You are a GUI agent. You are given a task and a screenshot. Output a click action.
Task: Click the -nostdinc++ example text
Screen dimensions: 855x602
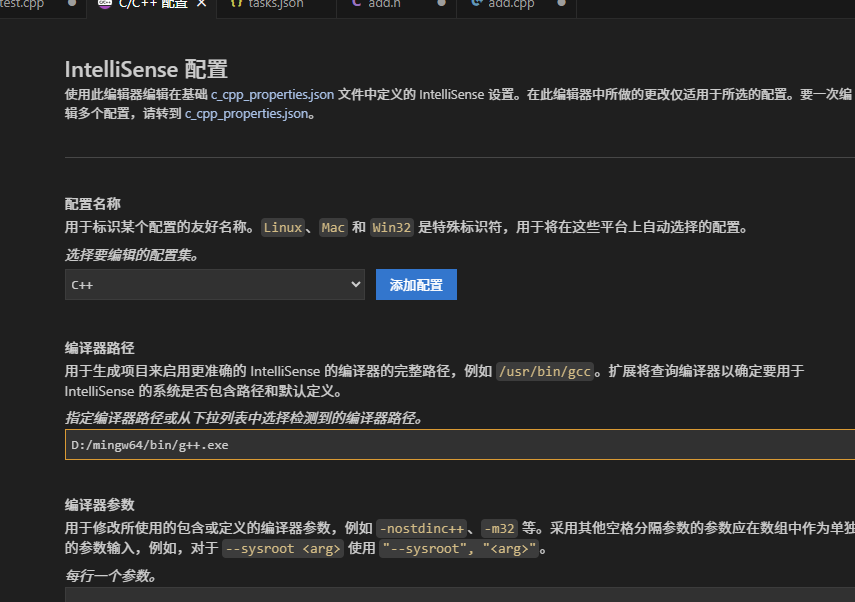click(x=422, y=529)
